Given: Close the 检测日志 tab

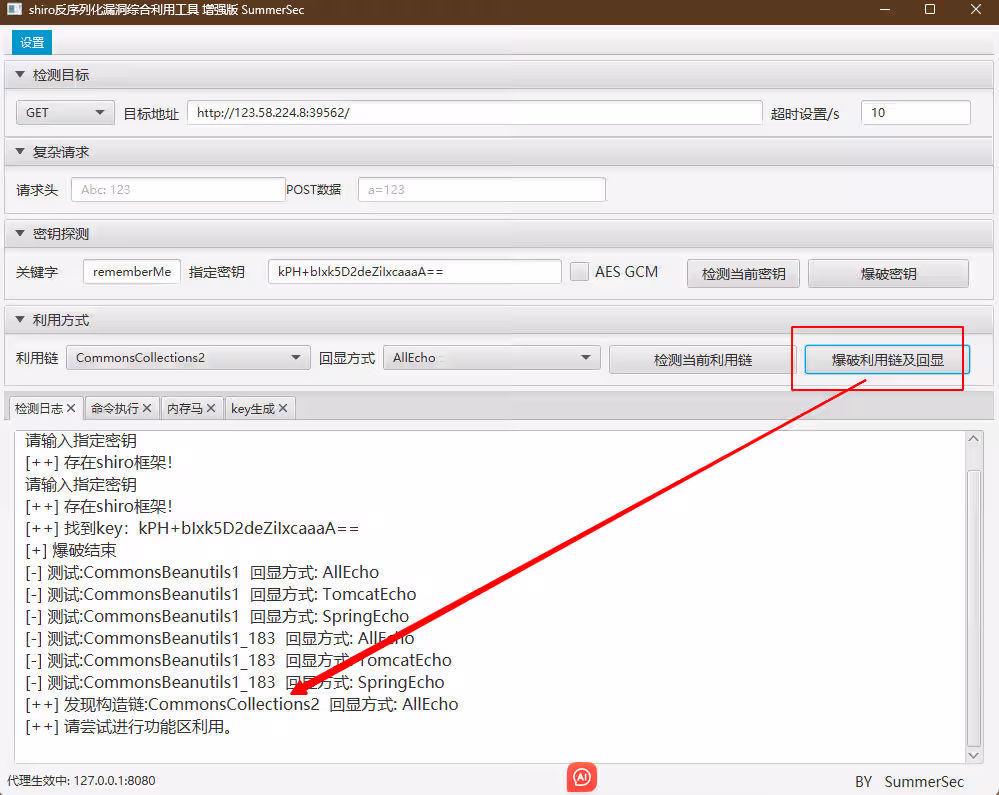Looking at the screenshot, I should [71, 408].
